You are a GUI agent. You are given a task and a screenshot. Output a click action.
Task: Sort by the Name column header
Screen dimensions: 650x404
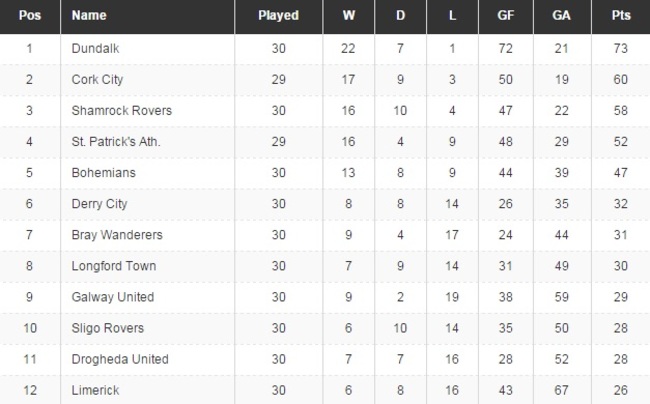tap(90, 16)
